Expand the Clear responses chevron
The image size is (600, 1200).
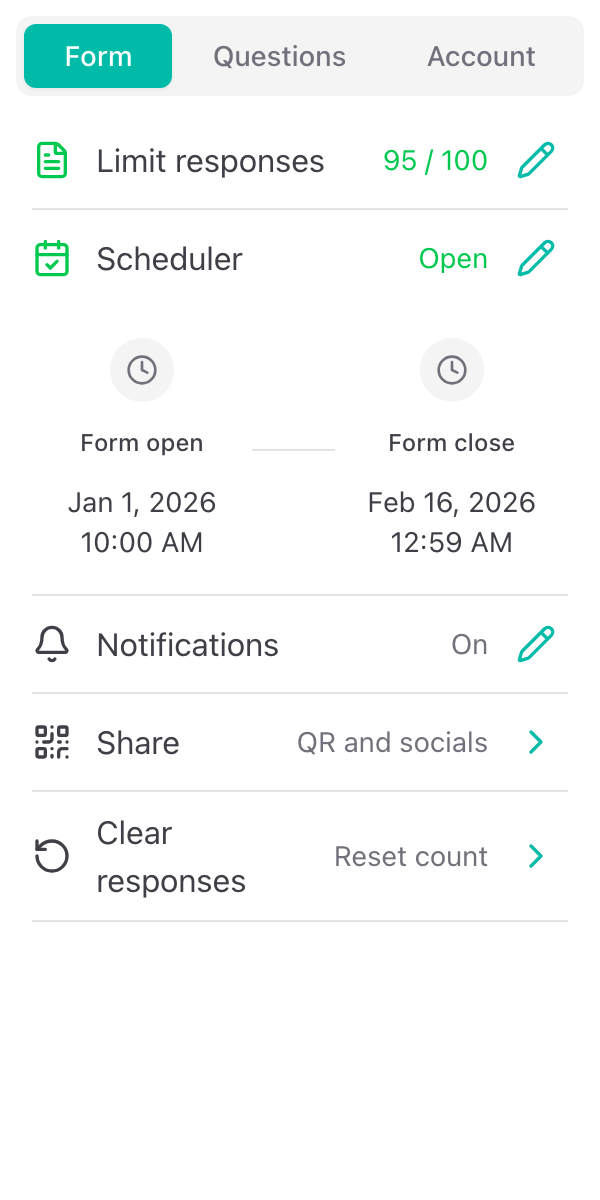point(536,856)
